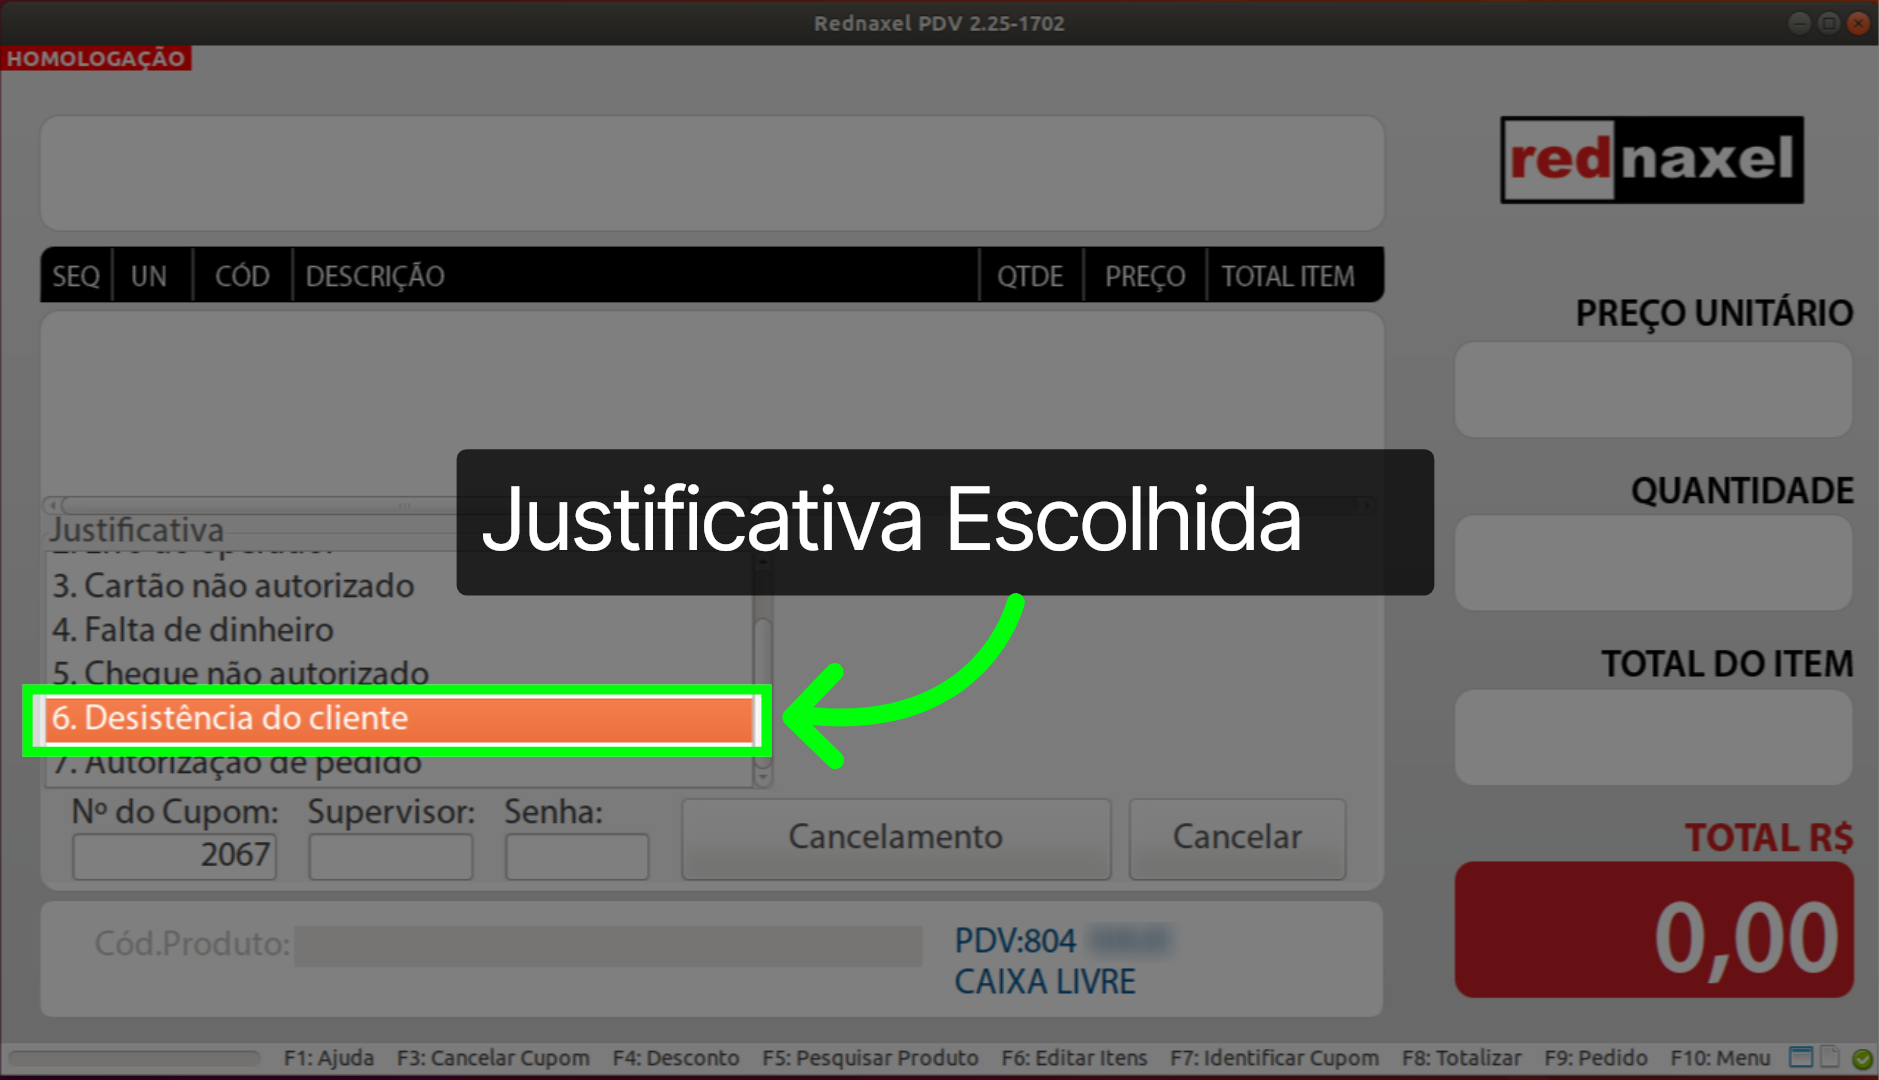Viewport: 1879px width, 1080px height.
Task: Click the green checkmark status icon
Action: point(1862,1058)
